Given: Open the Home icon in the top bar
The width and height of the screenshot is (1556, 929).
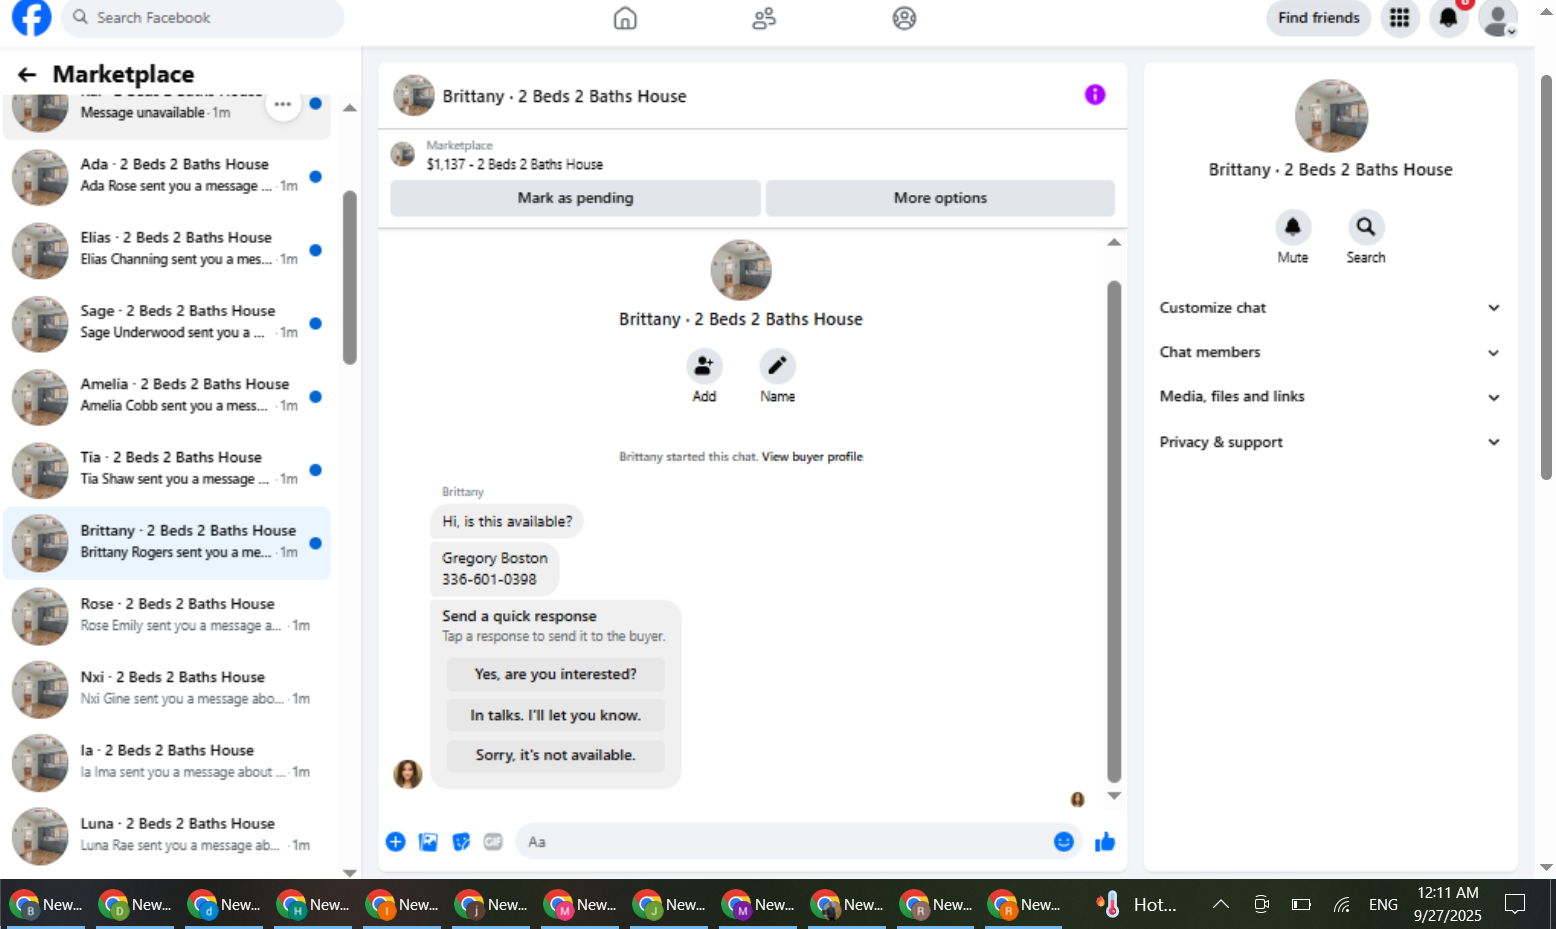Looking at the screenshot, I should pyautogui.click(x=625, y=18).
